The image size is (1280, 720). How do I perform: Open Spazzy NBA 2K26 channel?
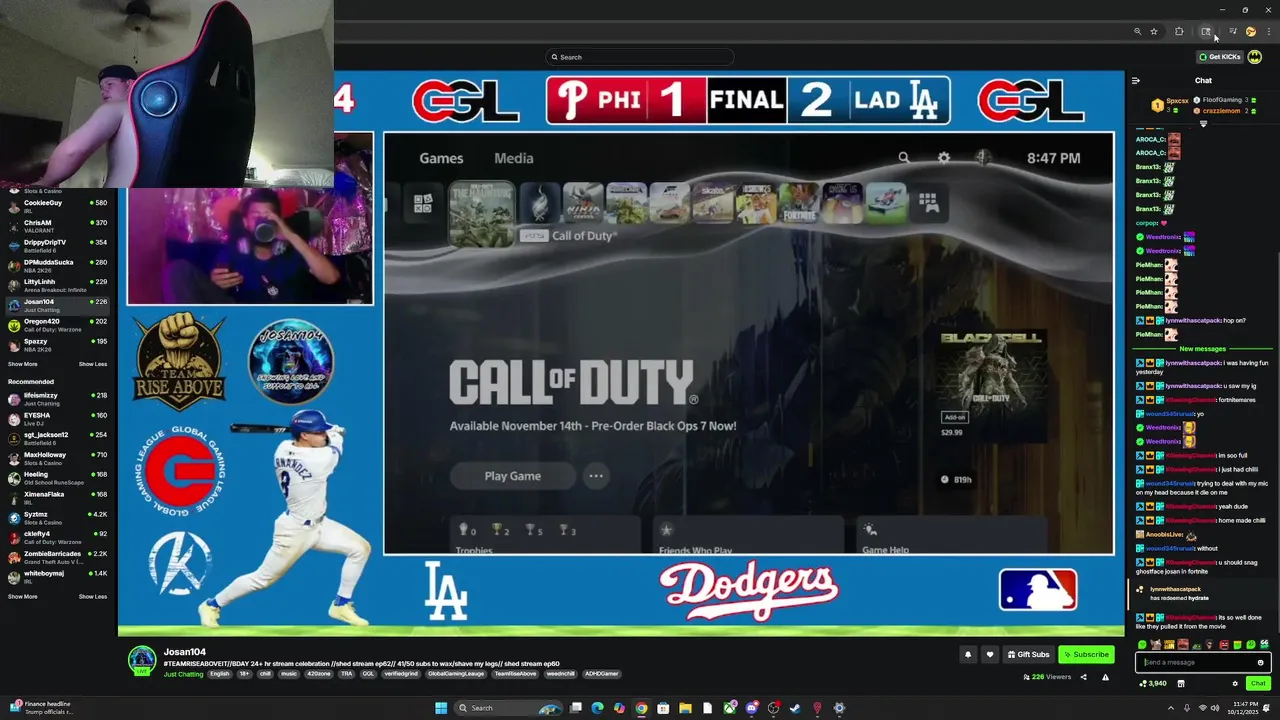point(58,344)
